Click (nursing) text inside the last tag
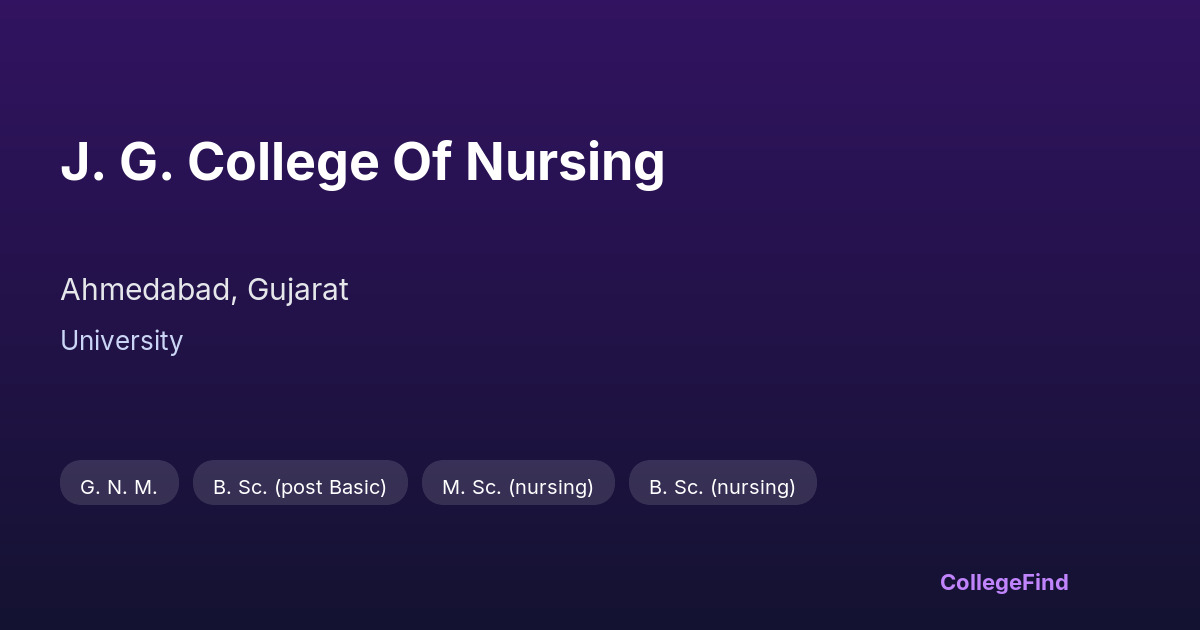The height and width of the screenshot is (630, 1200). pos(753,487)
